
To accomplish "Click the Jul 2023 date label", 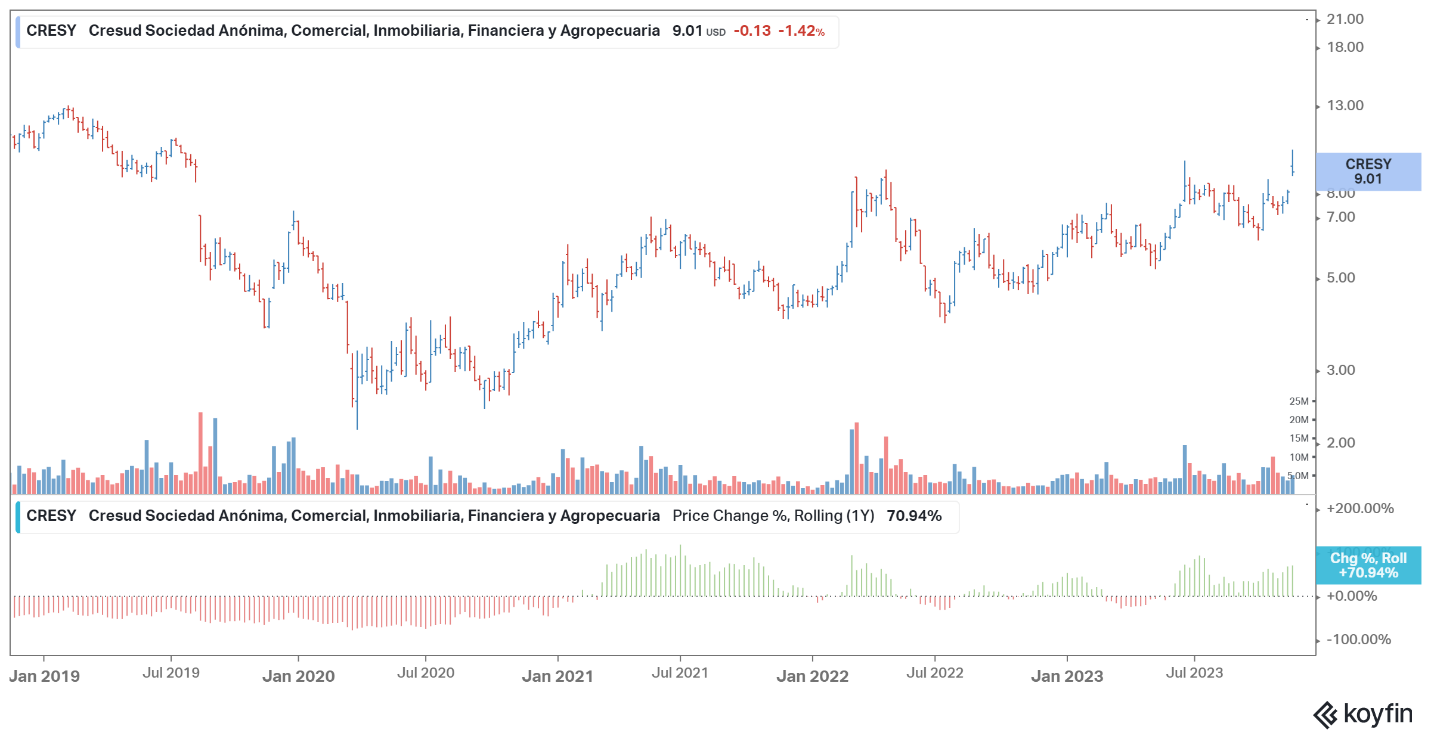I will pos(1194,673).
